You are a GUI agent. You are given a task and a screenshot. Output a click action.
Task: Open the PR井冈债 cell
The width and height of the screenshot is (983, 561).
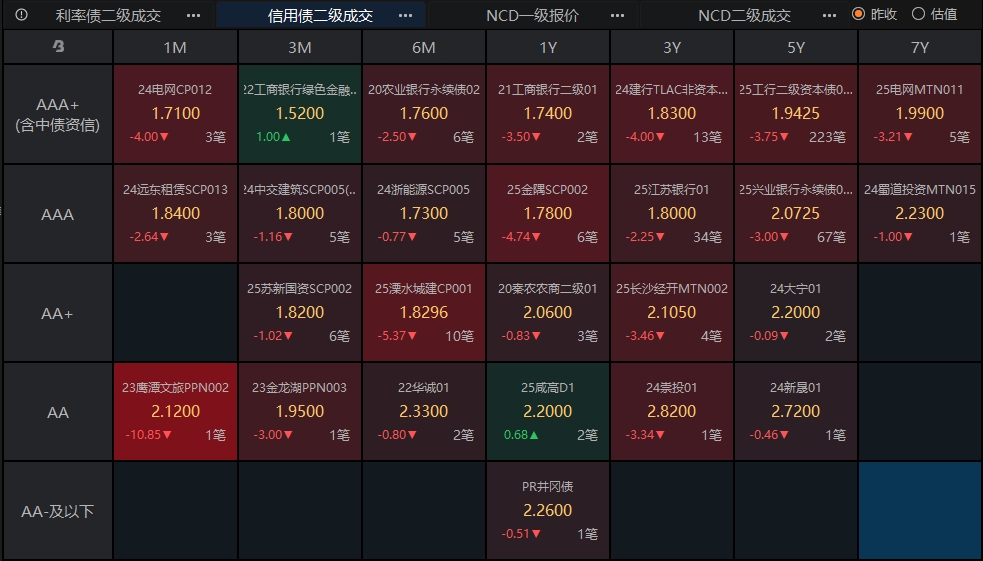[x=548, y=511]
